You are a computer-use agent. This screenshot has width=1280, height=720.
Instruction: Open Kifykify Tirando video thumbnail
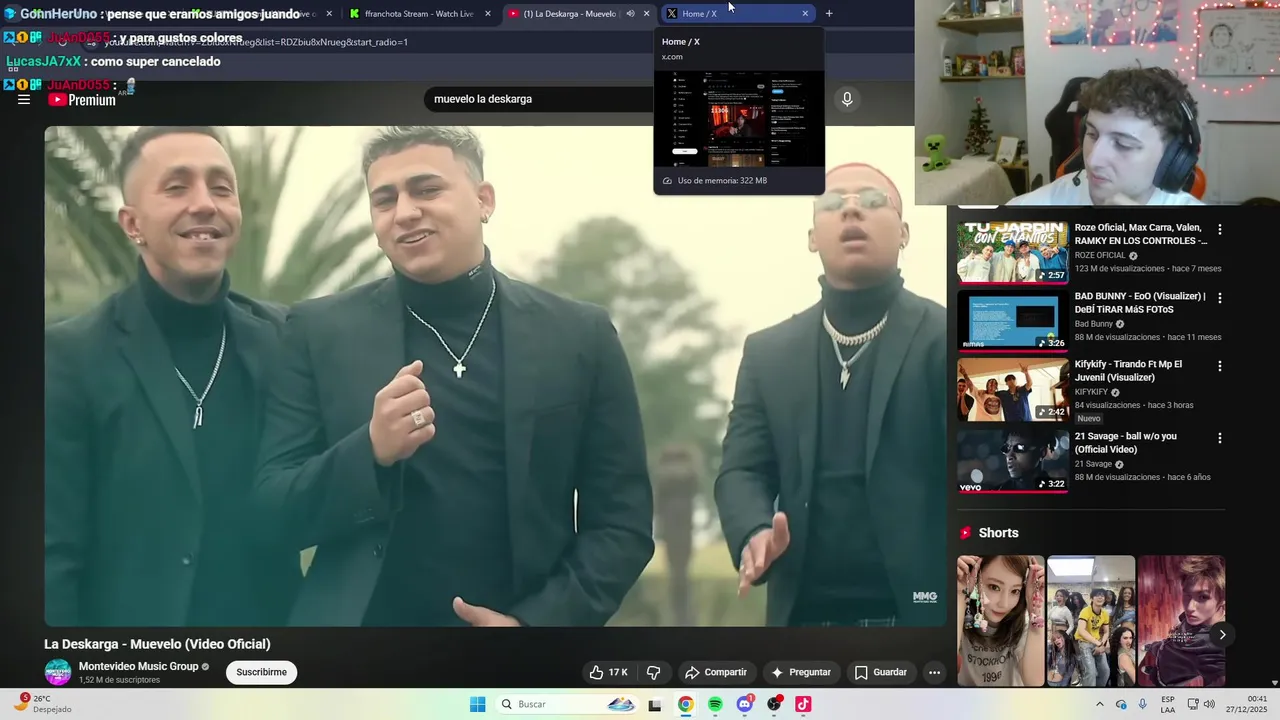pyautogui.click(x=1013, y=390)
